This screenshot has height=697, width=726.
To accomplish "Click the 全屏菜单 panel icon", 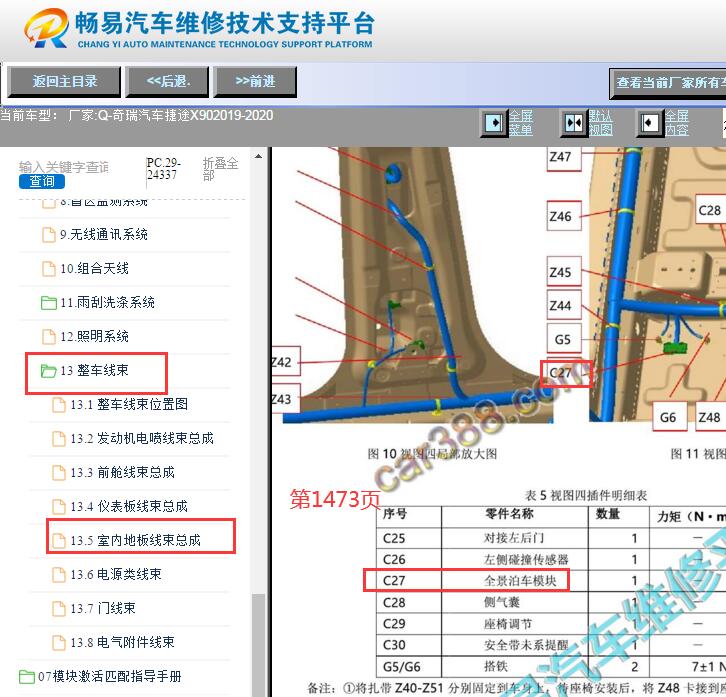I will 494,123.
